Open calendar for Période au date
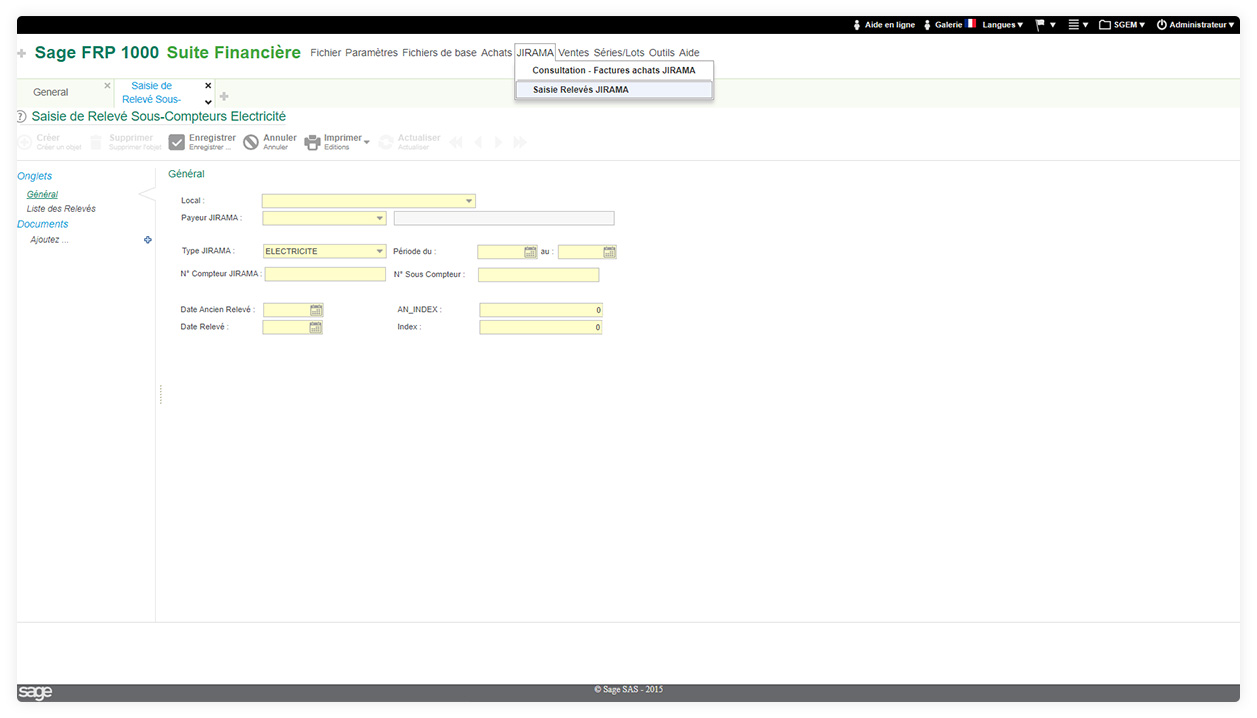The image size is (1257, 718). (609, 252)
